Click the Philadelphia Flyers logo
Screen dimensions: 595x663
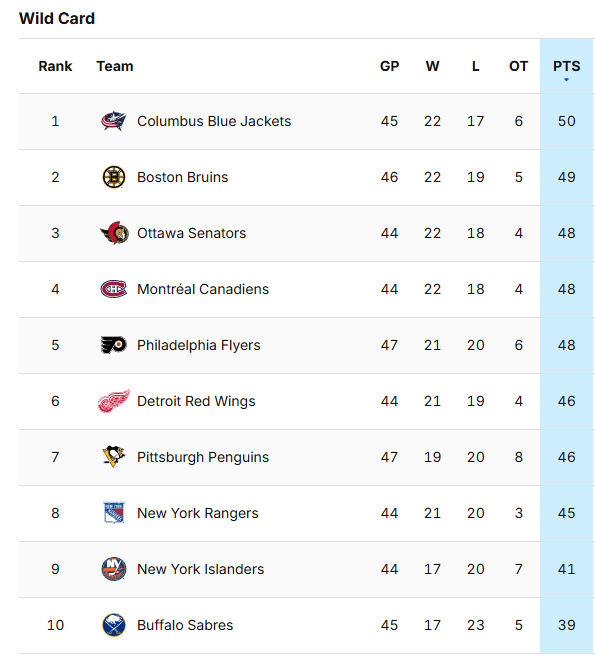(x=114, y=345)
